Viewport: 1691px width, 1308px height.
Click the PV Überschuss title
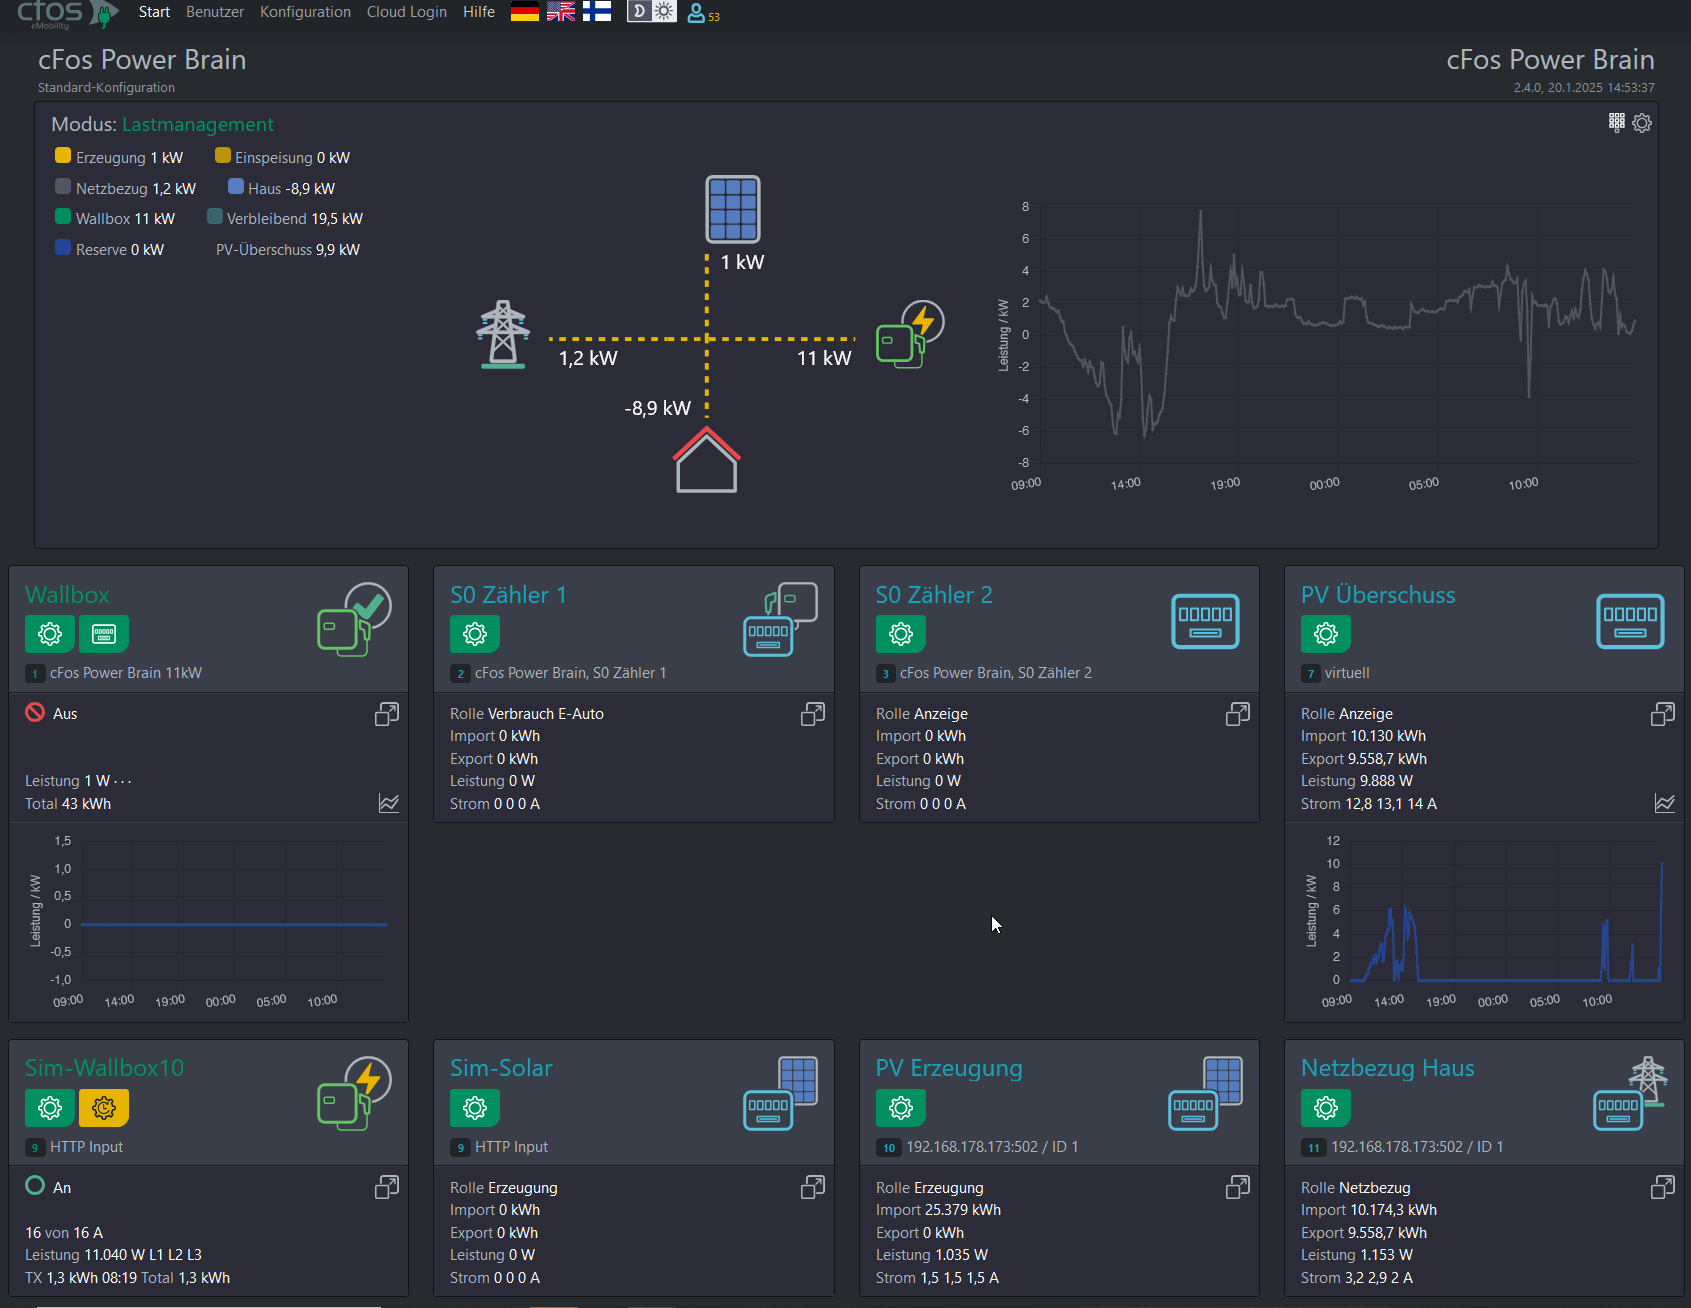click(1378, 595)
